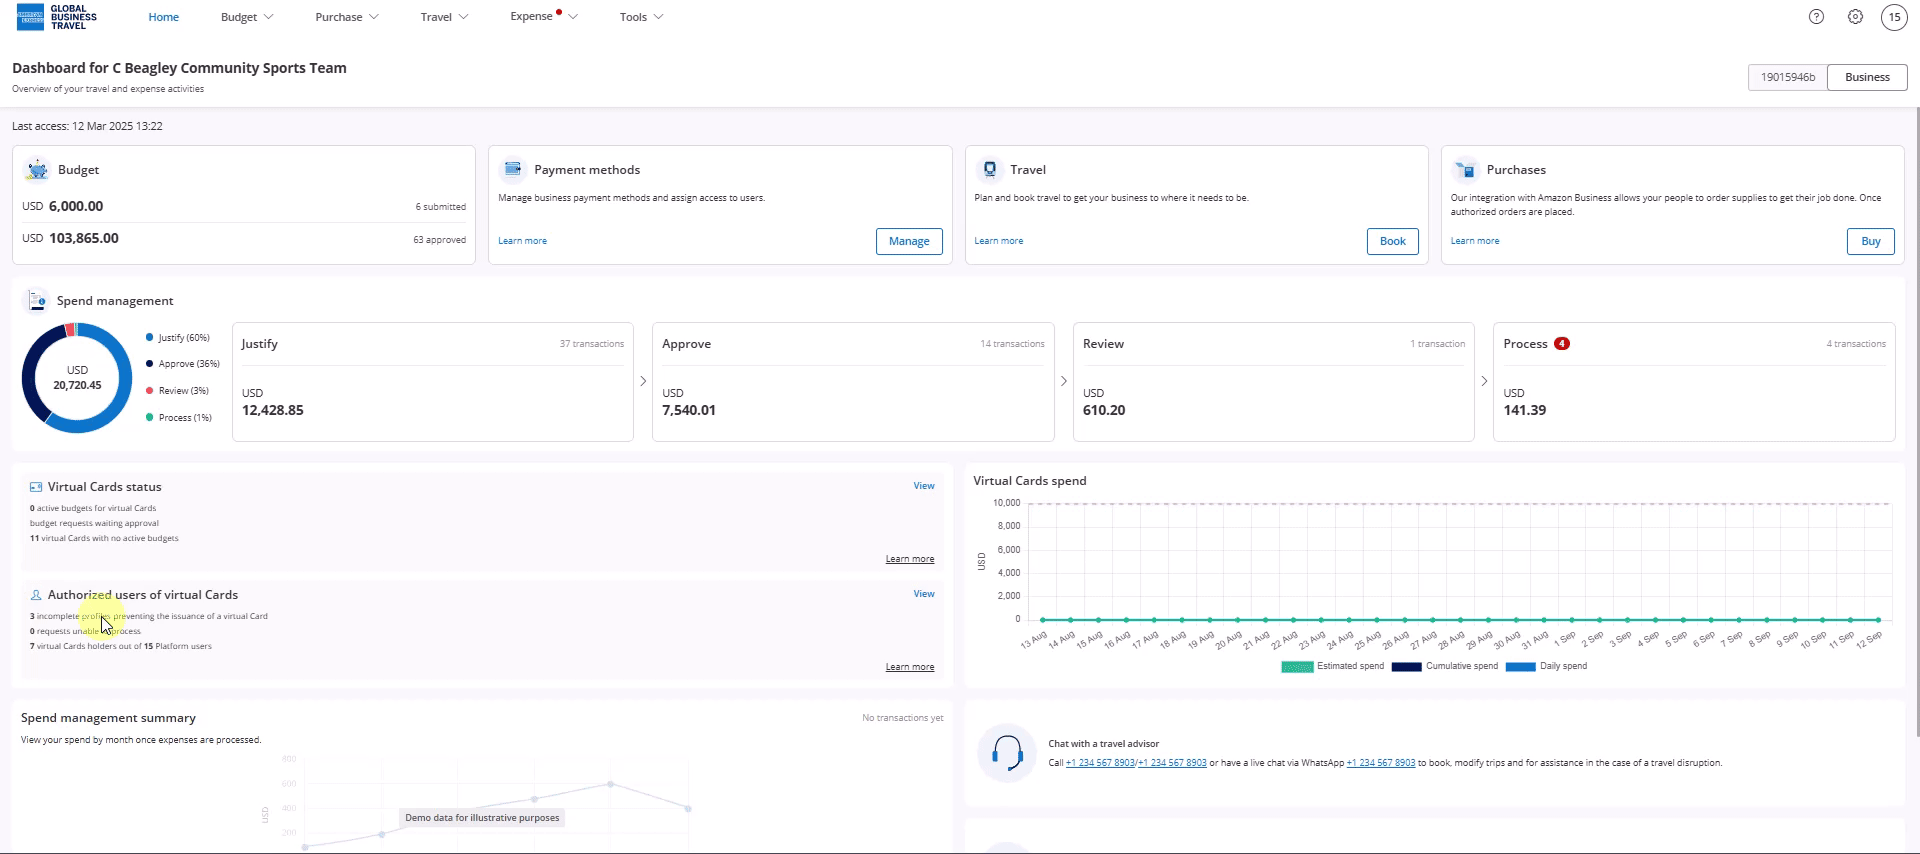1920x854 pixels.
Task: Open Learn more in Authorized users card
Action: [910, 667]
